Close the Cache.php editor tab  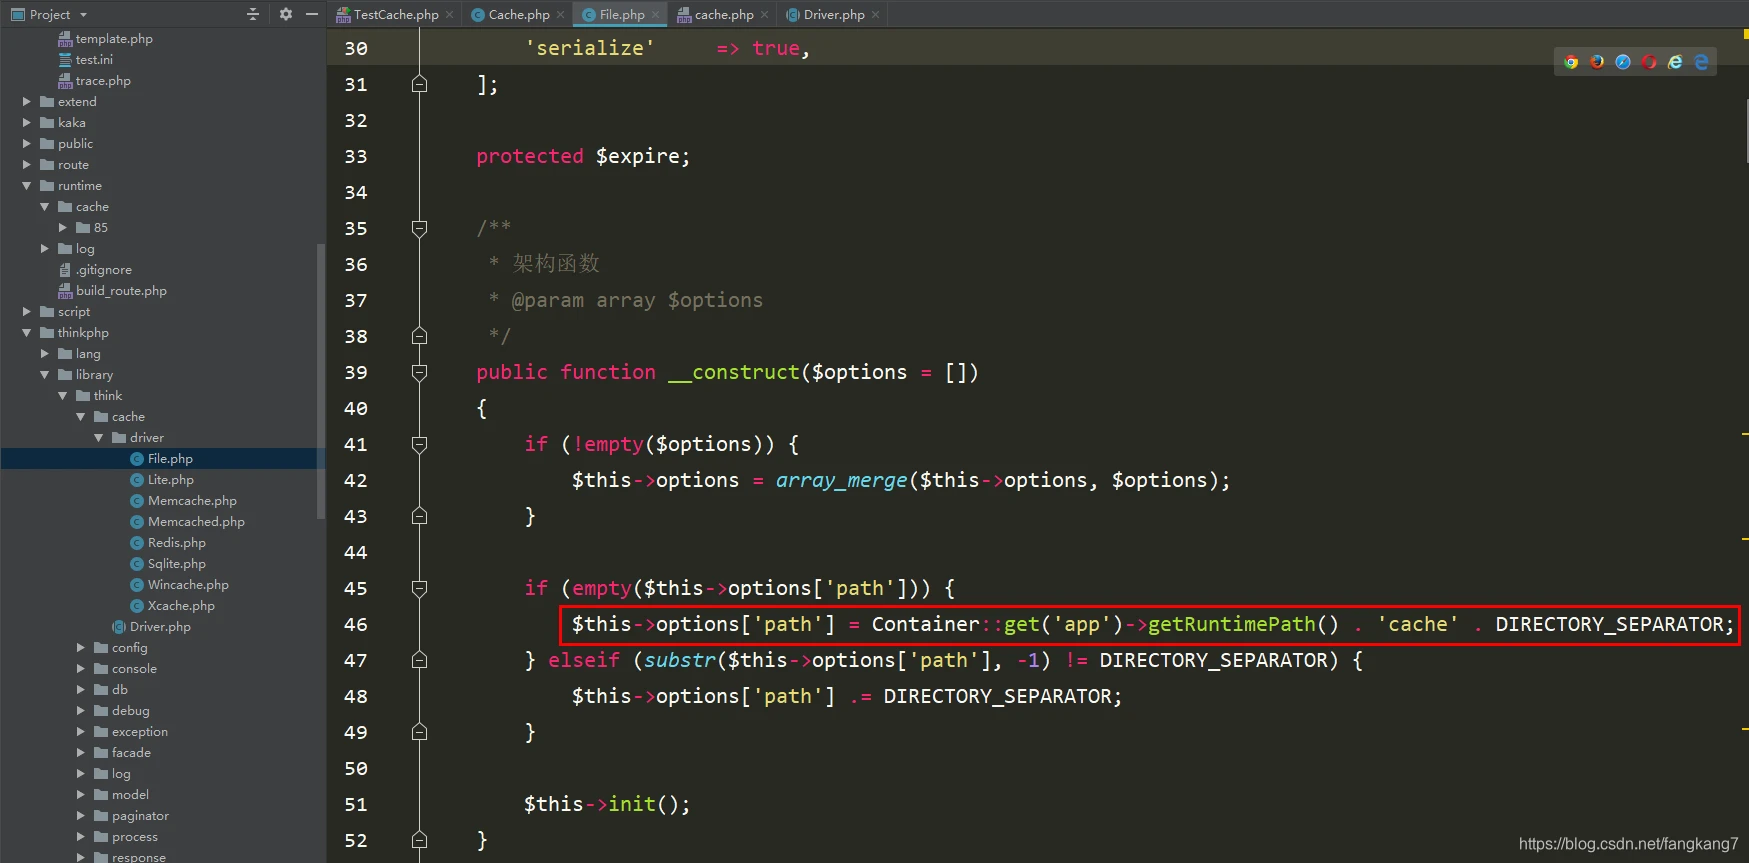[561, 15]
